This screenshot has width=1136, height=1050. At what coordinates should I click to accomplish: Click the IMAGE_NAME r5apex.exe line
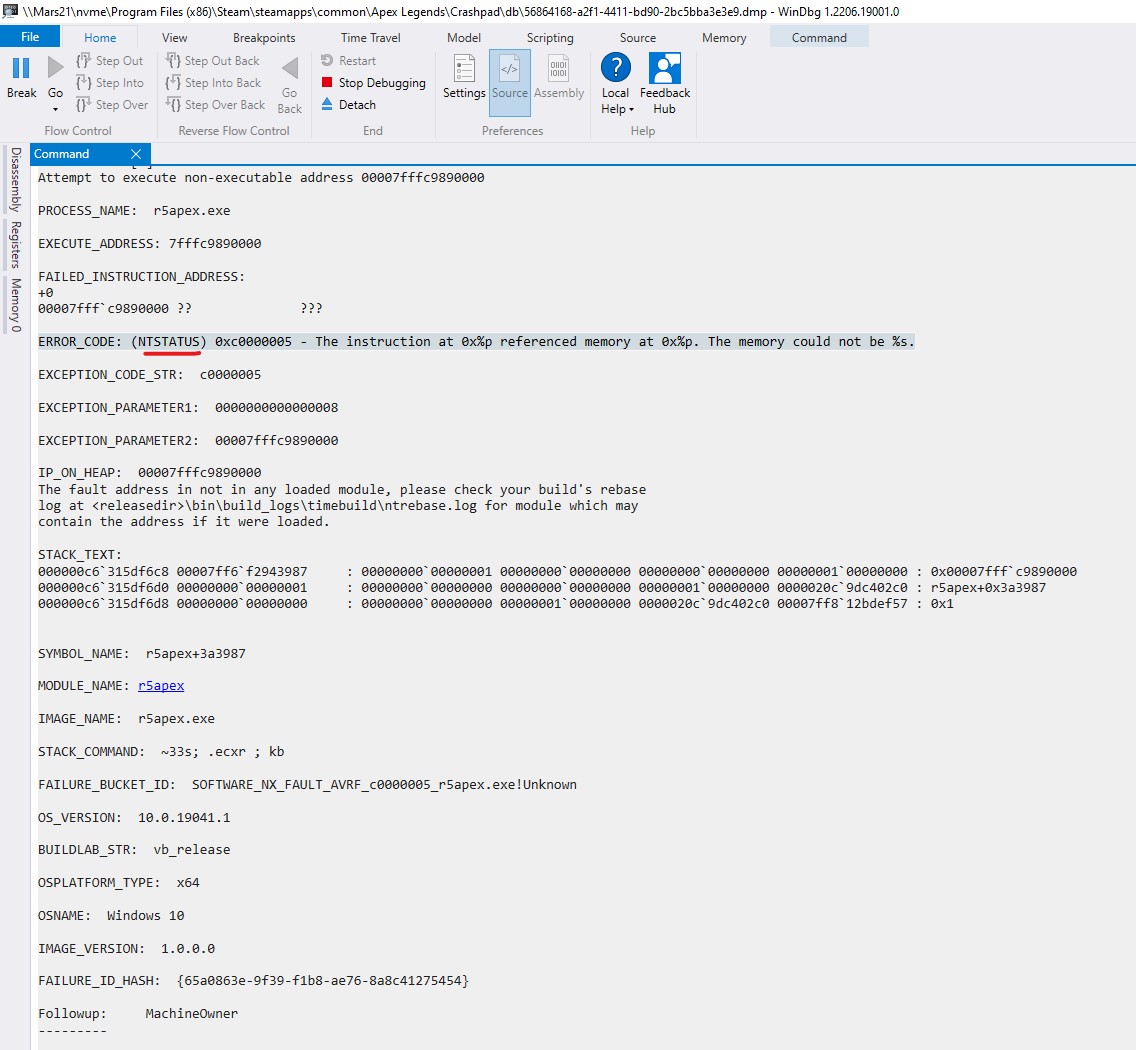[126, 719]
